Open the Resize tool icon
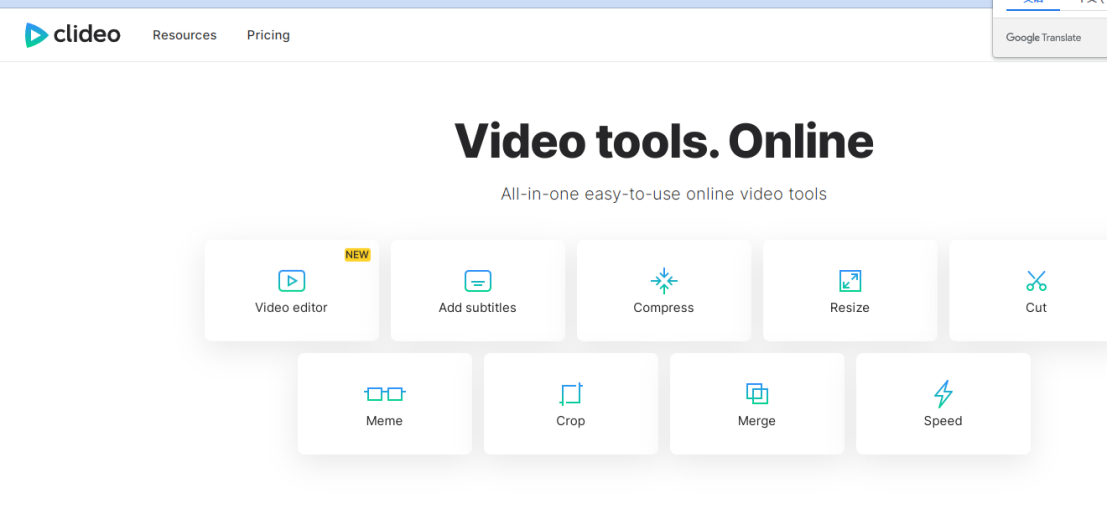The image size is (1108, 505). click(850, 281)
